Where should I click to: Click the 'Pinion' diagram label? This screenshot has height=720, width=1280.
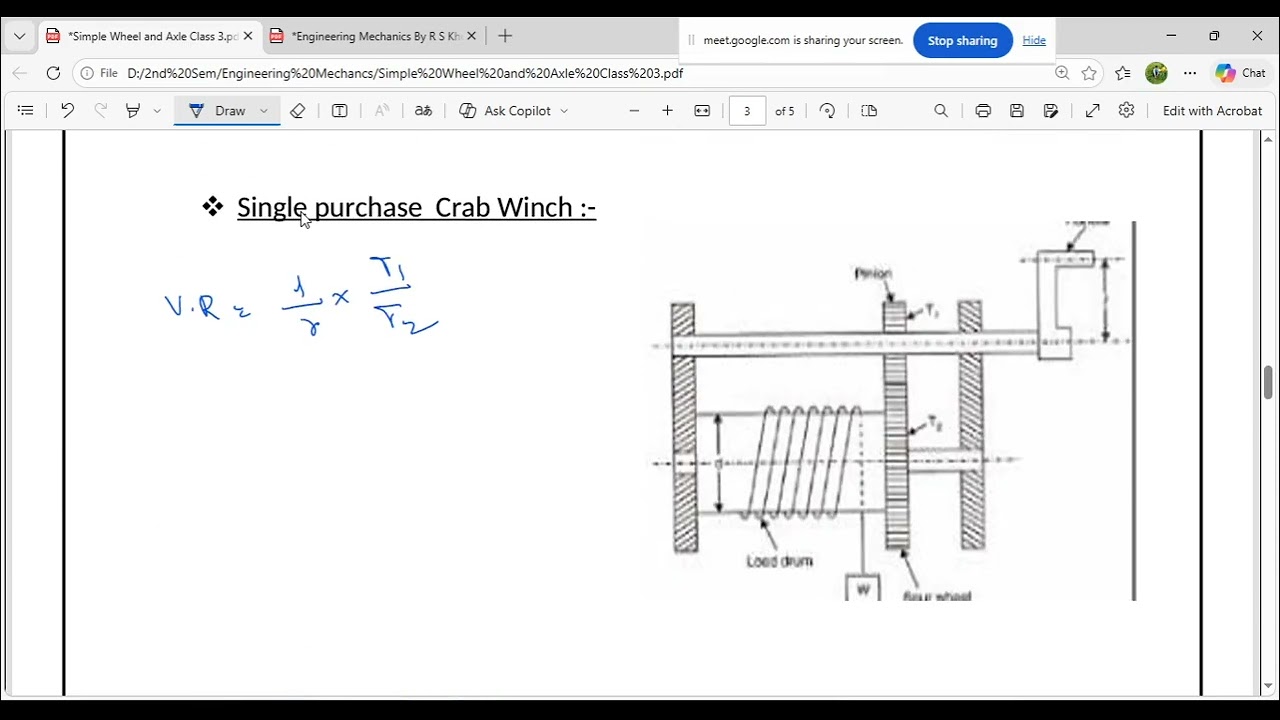point(873,273)
